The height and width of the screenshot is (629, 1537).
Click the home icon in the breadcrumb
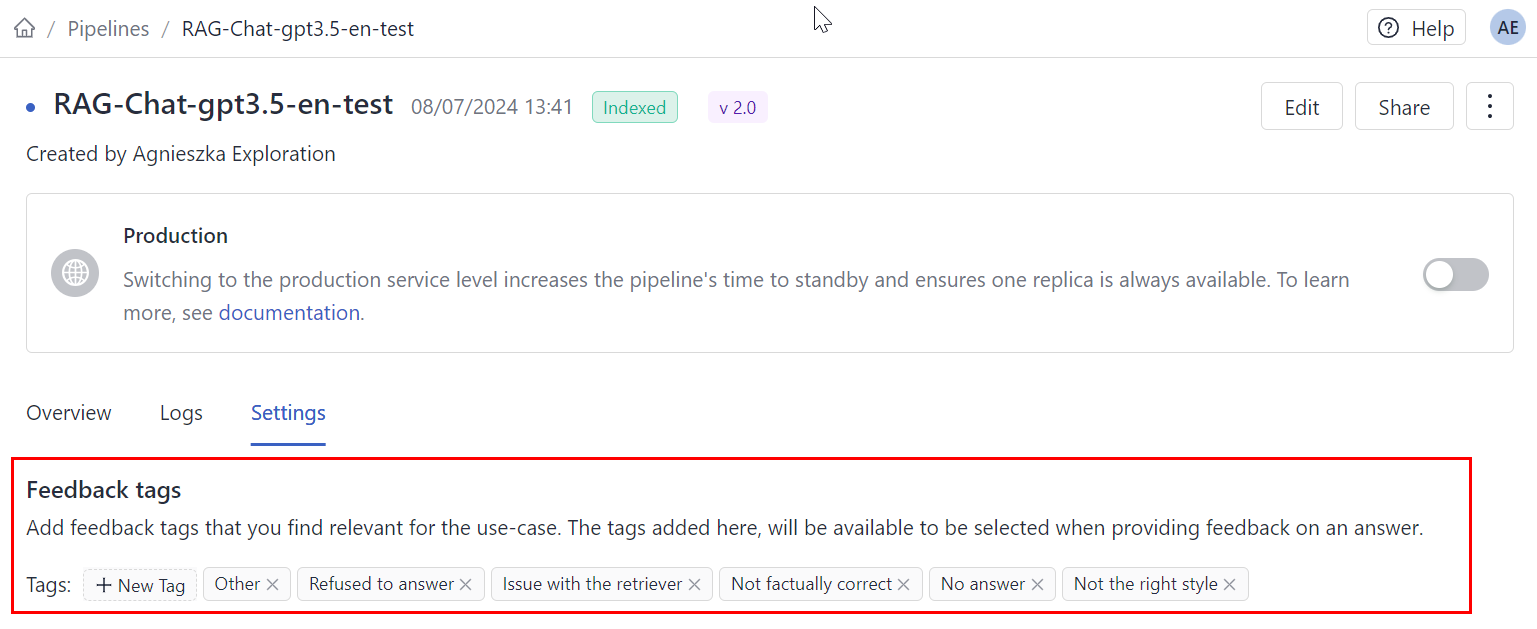click(23, 27)
